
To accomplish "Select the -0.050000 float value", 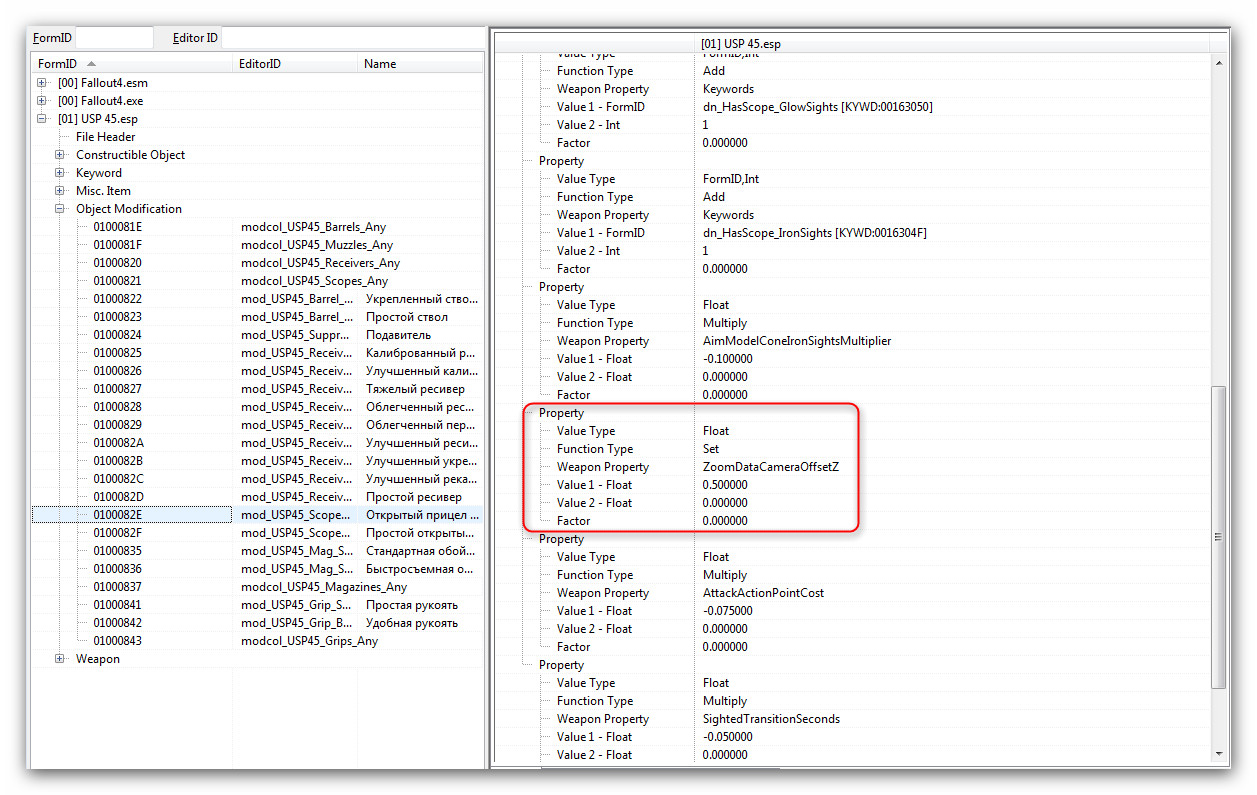I will [727, 737].
